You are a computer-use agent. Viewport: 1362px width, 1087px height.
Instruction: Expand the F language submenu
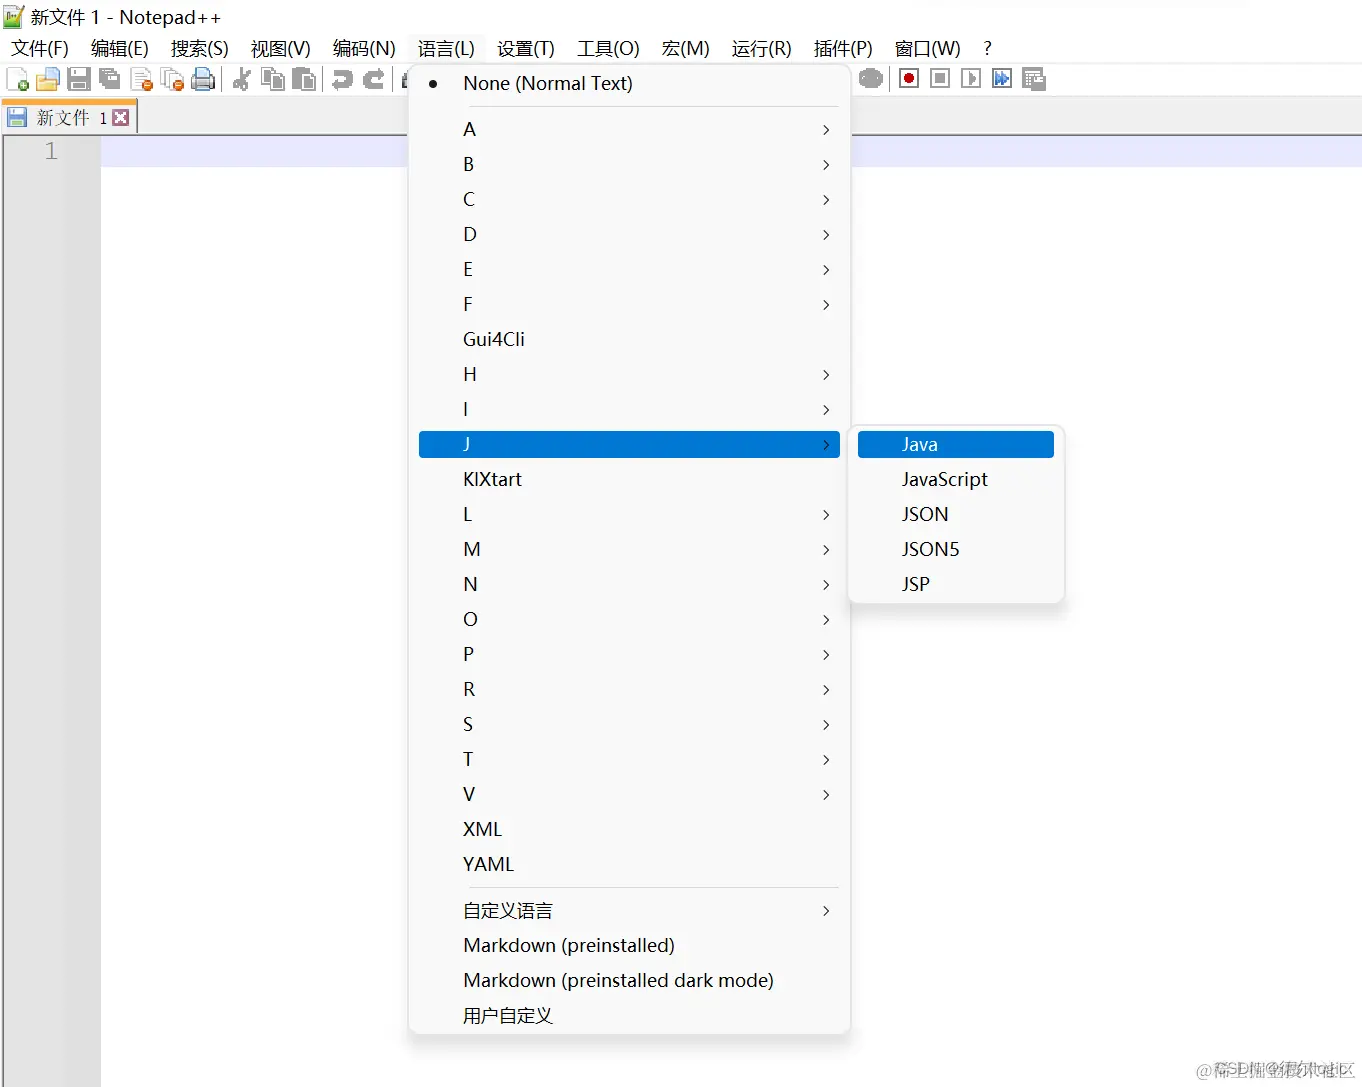click(629, 305)
